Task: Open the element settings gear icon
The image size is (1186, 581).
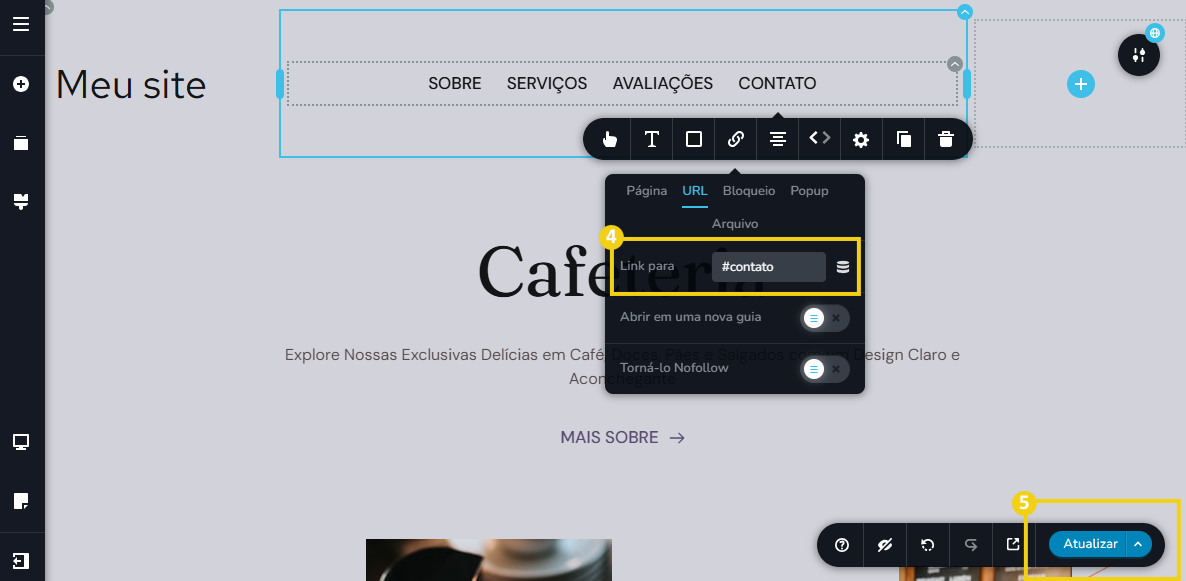Action: (861, 139)
